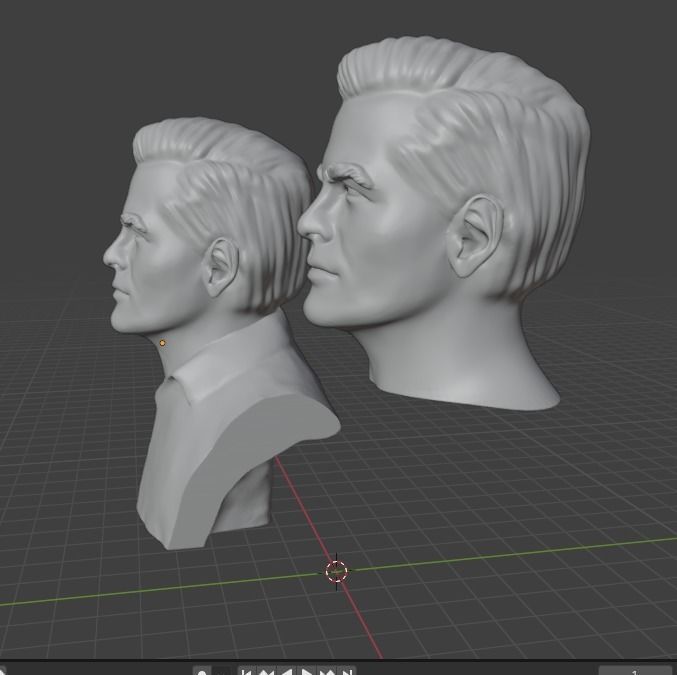Viewport: 677px width, 675px height.
Task: Jump to the previous keyframe
Action: [266, 671]
